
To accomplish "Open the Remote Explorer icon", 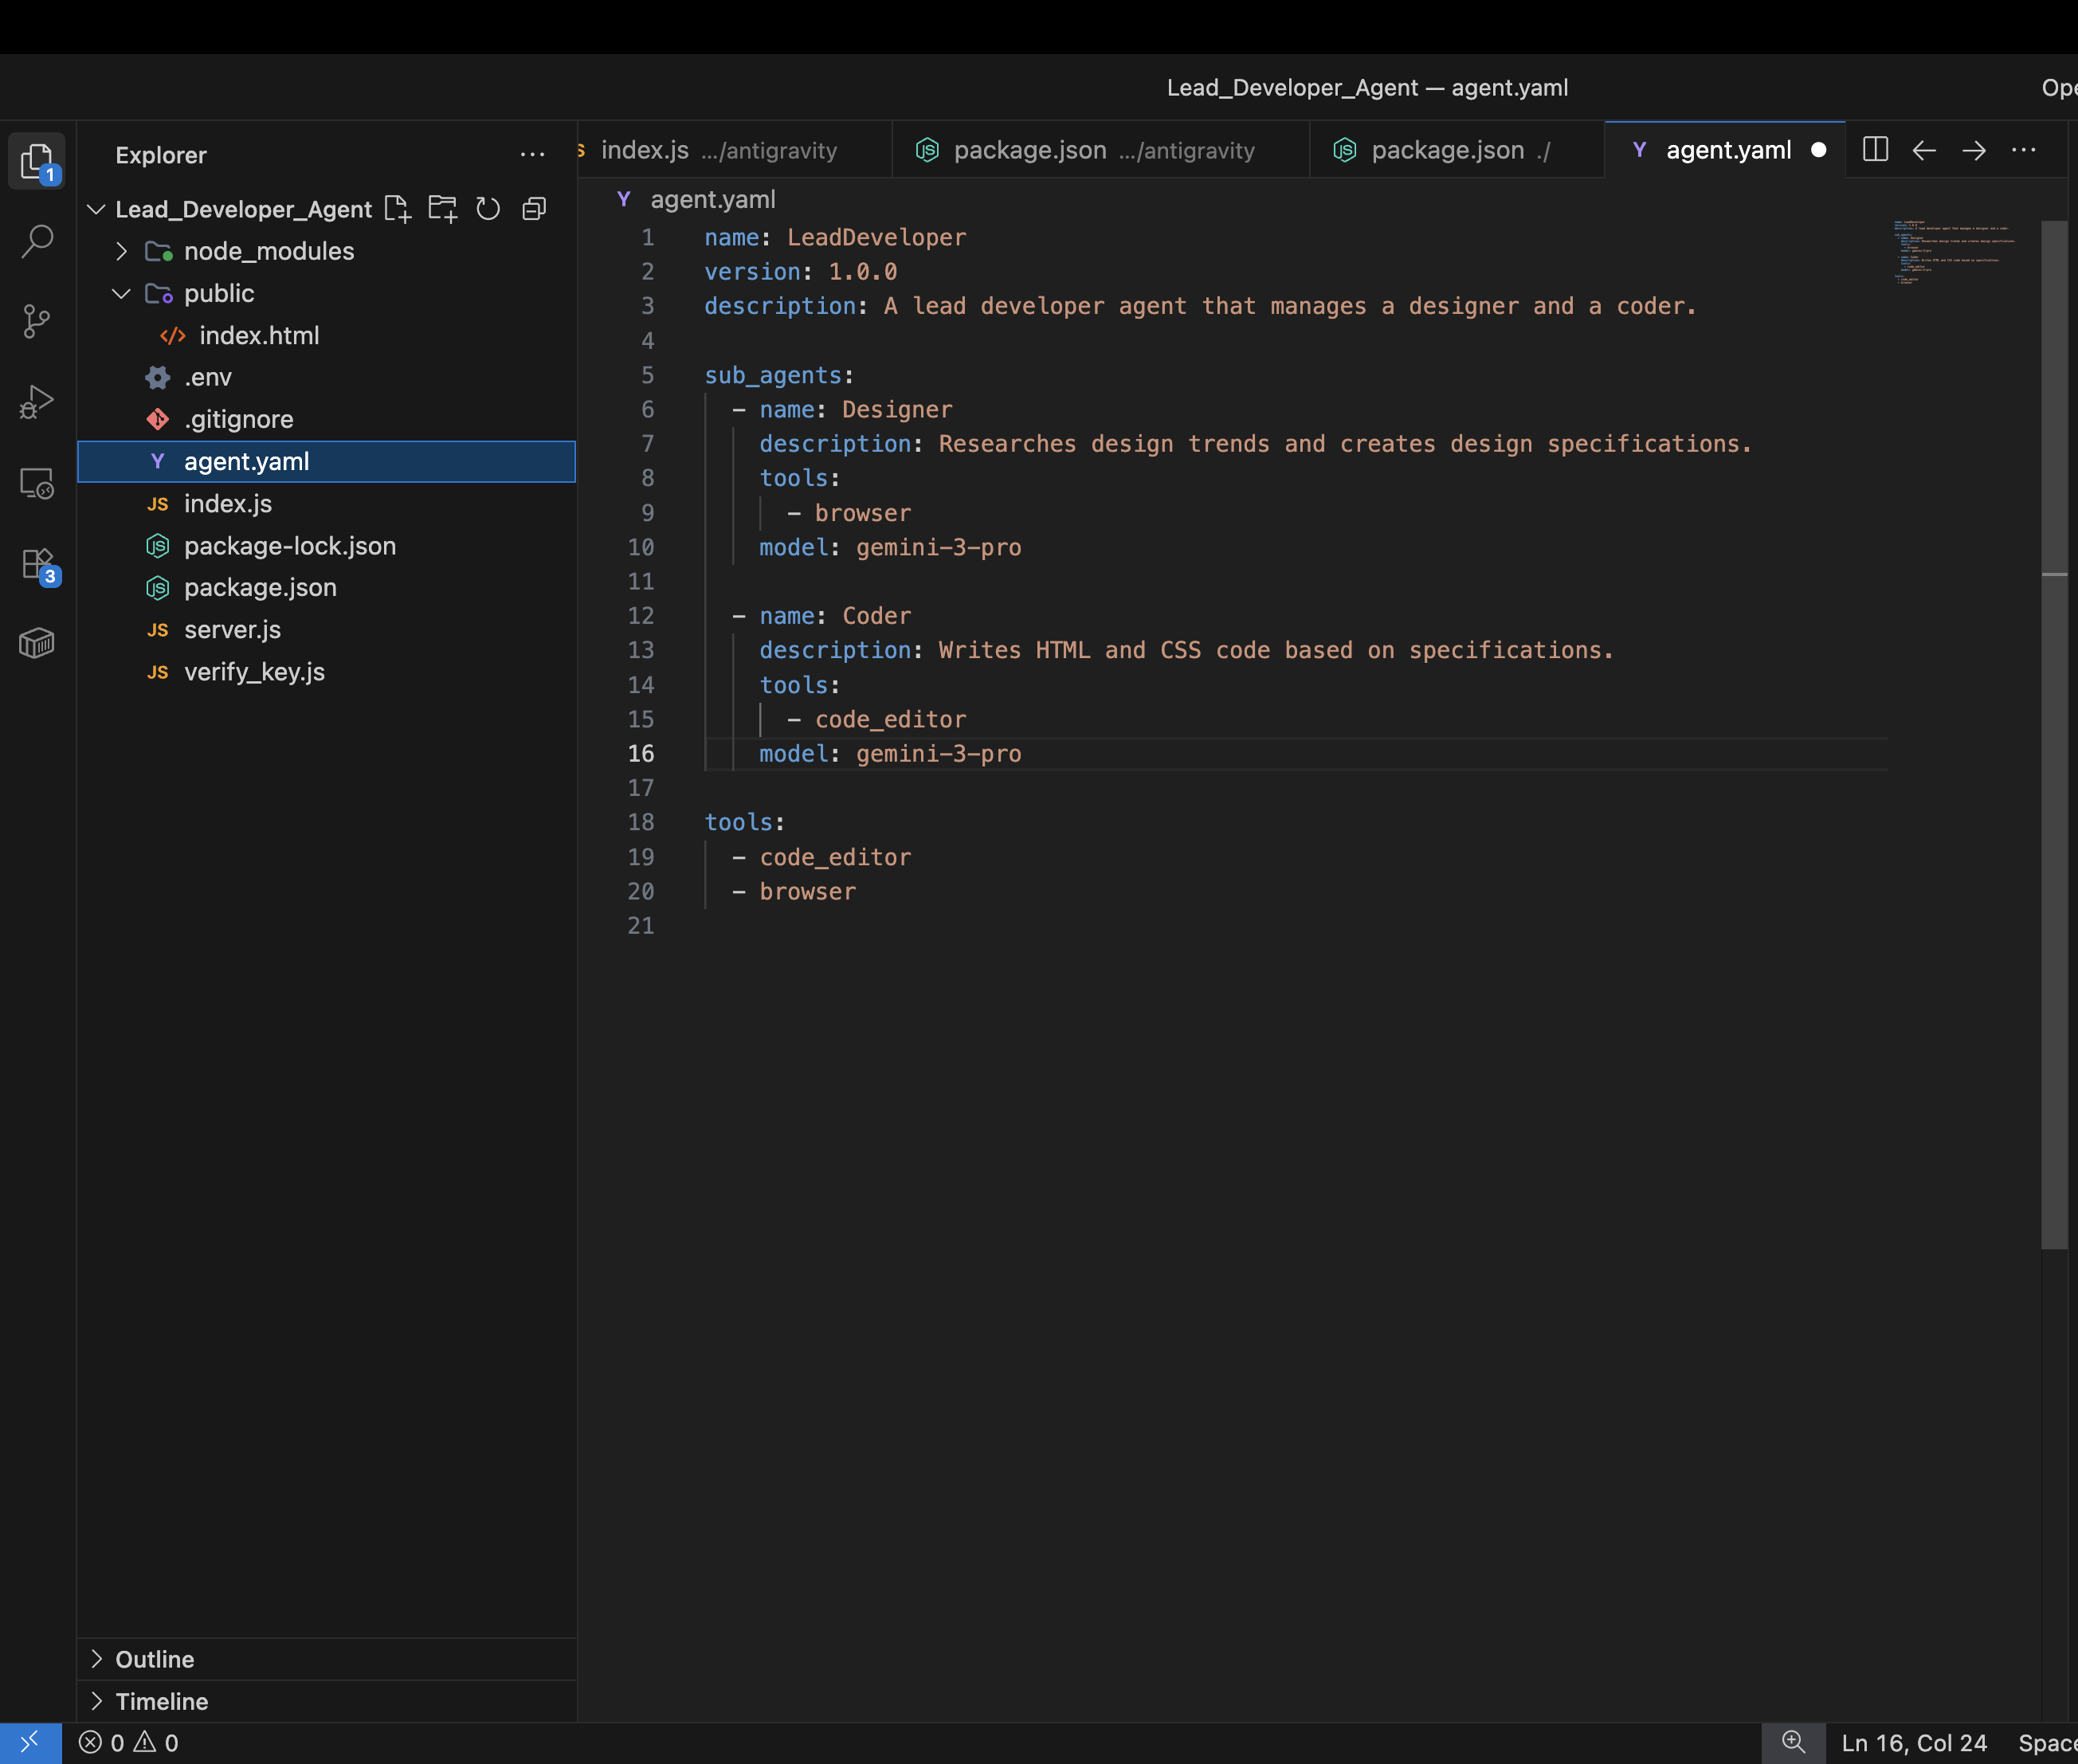I will [37, 484].
